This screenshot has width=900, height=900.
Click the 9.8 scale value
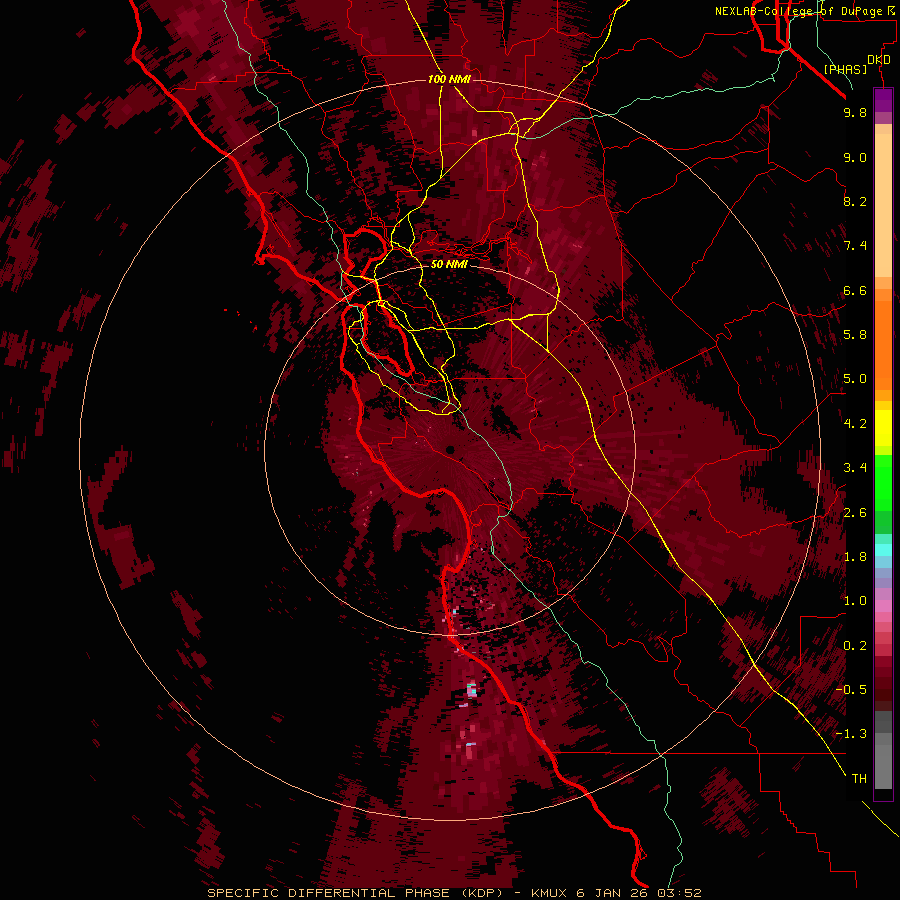coord(855,112)
